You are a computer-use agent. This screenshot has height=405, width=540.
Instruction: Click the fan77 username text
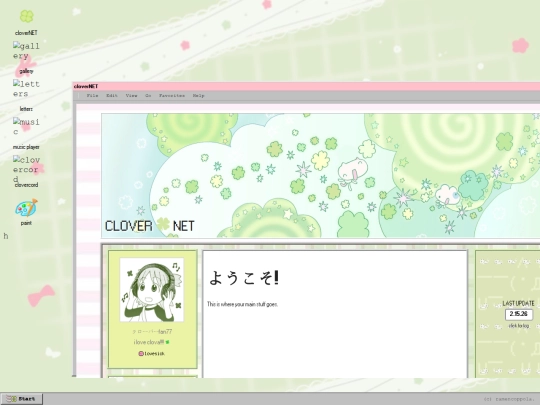pos(152,332)
